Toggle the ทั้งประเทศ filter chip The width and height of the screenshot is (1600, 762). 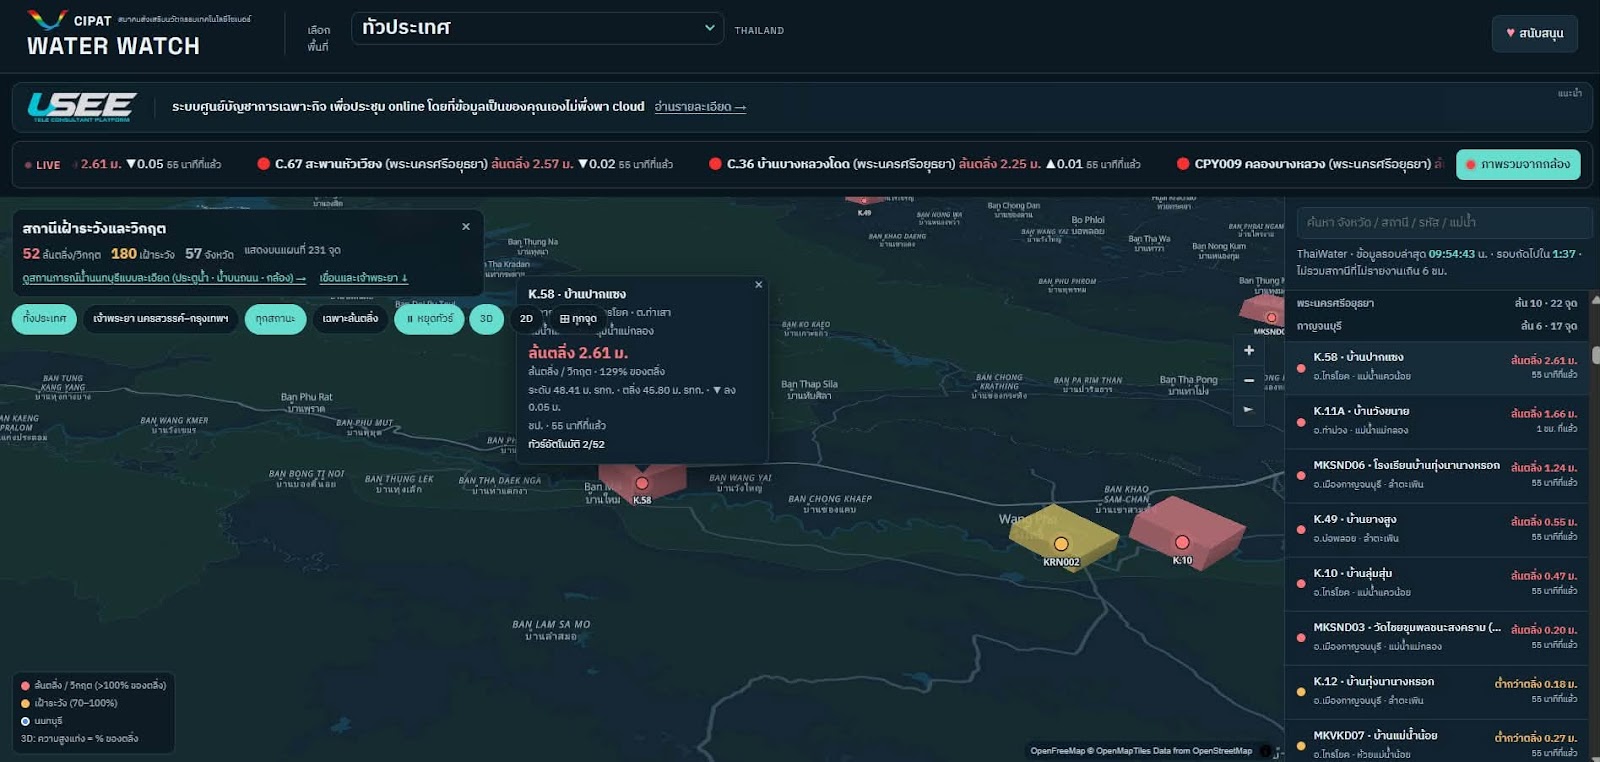pyautogui.click(x=44, y=319)
